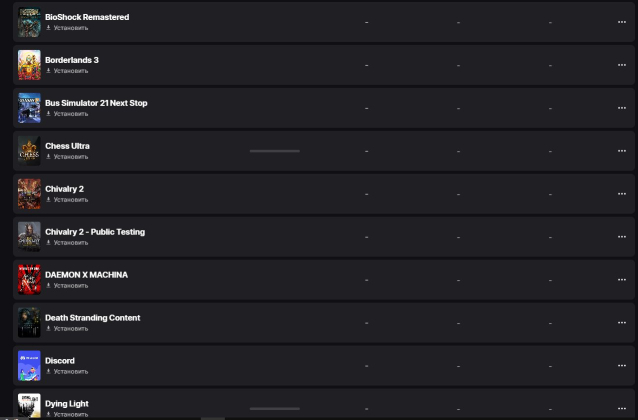Click the Borderlands 3 cover icon
Image resolution: width=638 pixels, height=420 pixels.
tap(29, 65)
